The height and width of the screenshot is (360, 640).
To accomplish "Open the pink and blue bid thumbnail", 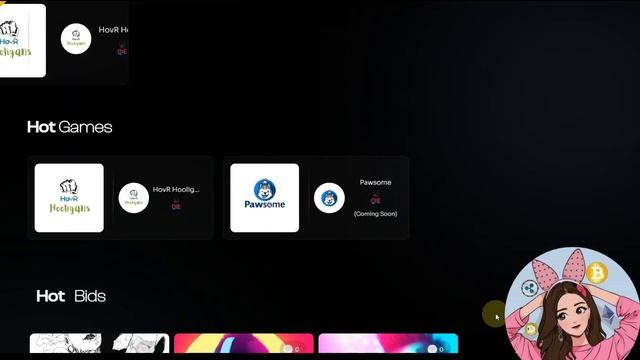I will pos(388,343).
